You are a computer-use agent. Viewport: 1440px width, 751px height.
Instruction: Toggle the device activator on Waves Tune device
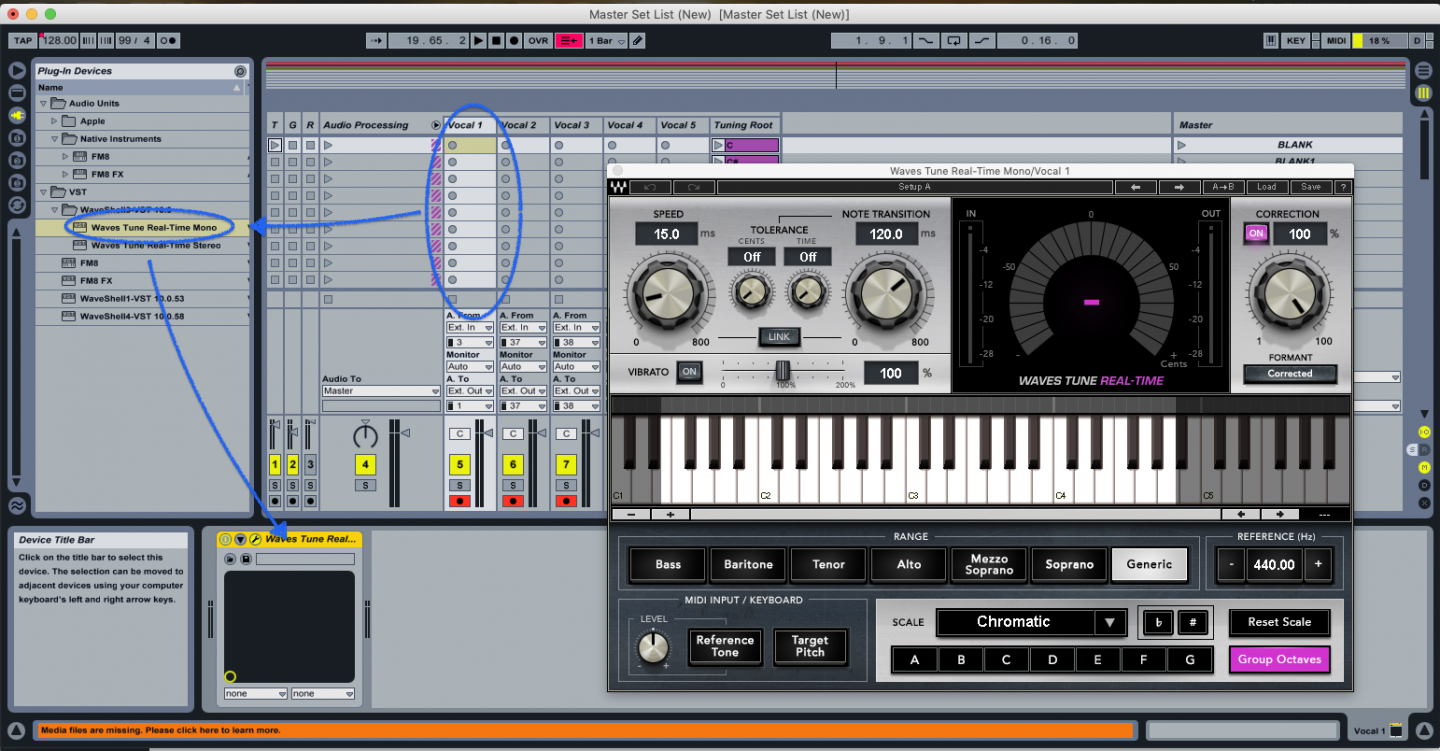[x=225, y=539]
